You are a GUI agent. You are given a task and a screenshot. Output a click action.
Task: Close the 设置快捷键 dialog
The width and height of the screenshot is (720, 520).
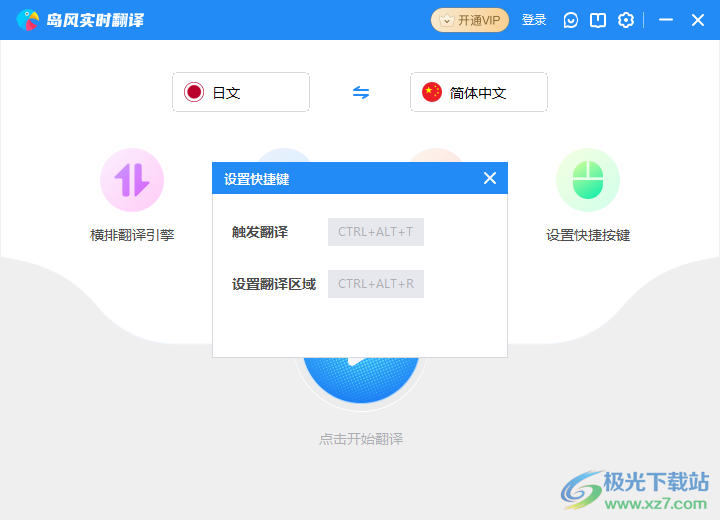(x=490, y=178)
